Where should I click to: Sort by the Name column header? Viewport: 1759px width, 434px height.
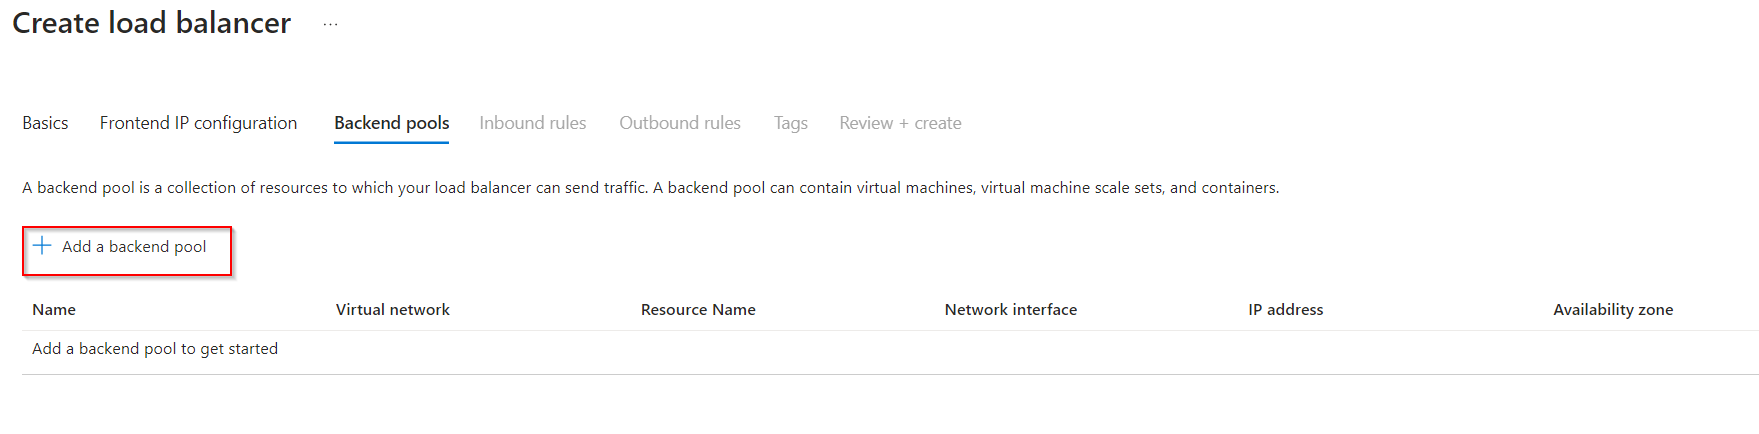(54, 310)
